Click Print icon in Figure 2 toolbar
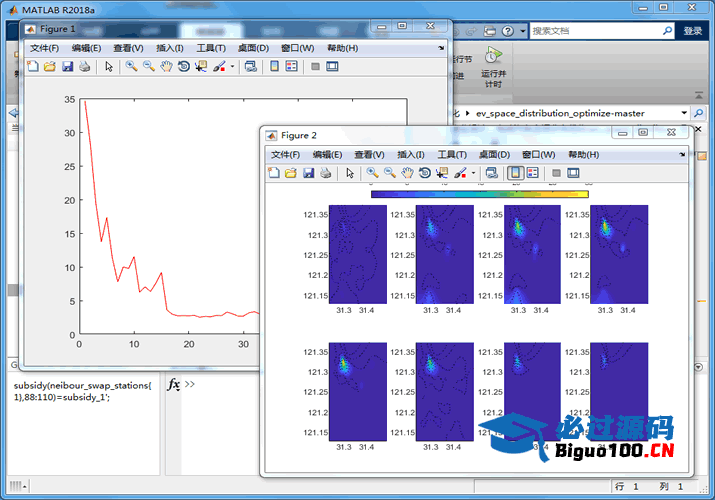This screenshot has width=715, height=500. pyautogui.click(x=326, y=173)
